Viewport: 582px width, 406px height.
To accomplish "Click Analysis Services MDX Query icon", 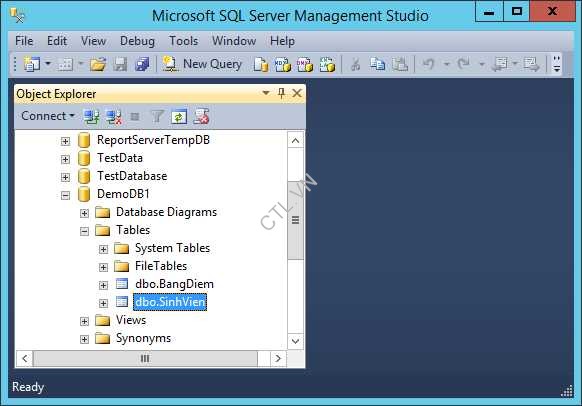I will tap(283, 64).
